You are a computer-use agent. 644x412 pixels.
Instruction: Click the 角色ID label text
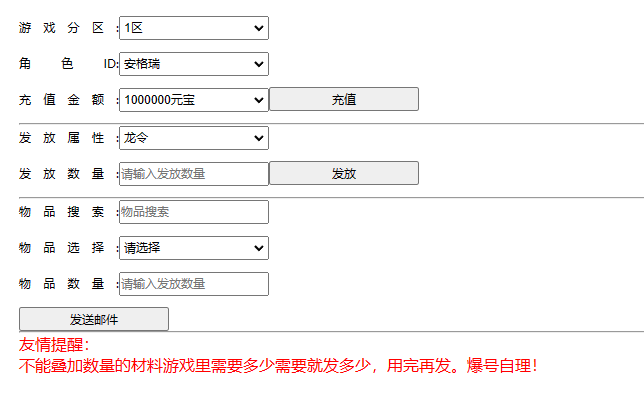tap(62, 64)
